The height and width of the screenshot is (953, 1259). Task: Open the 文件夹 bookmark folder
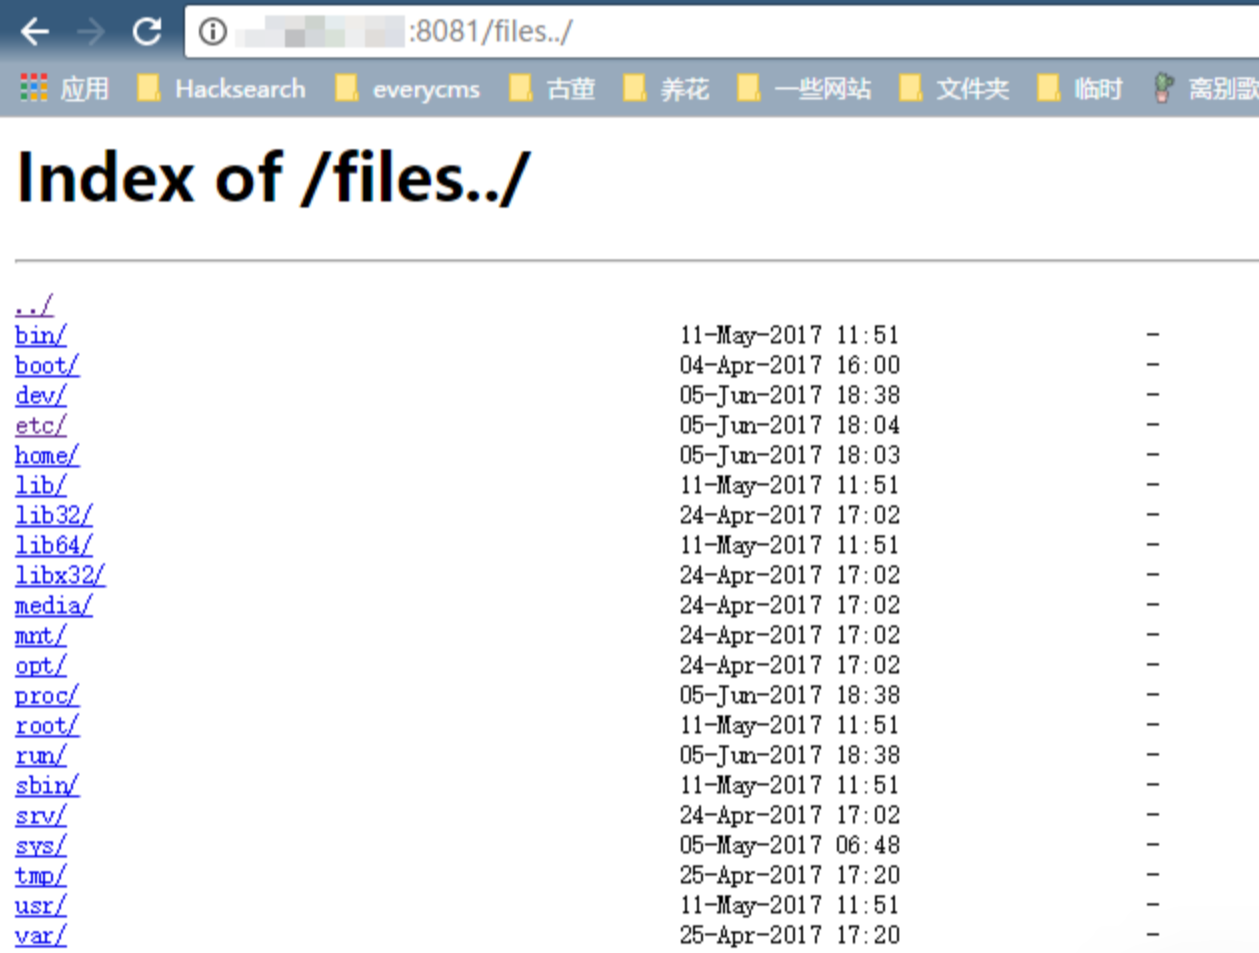[x=954, y=89]
